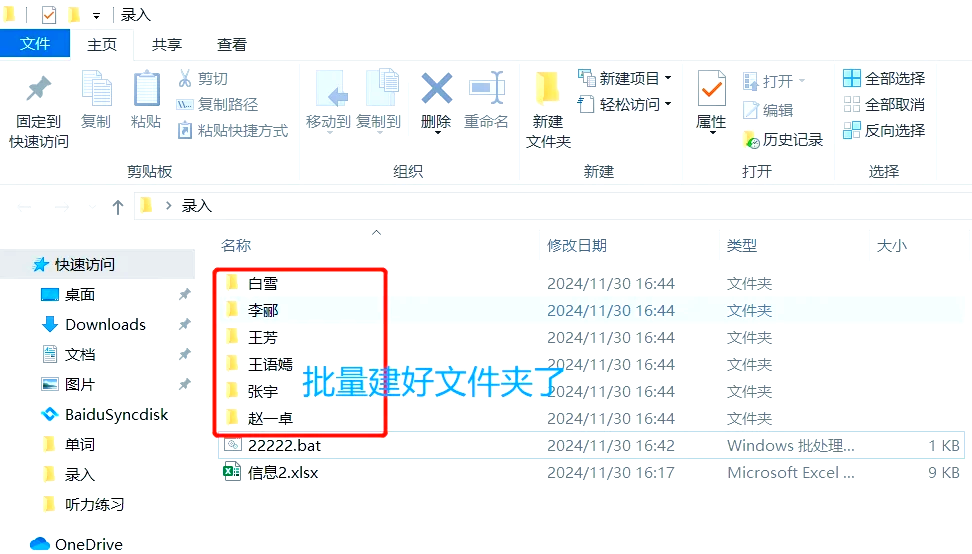Sort by 类型 type column header
972x554 pixels.
(741, 245)
